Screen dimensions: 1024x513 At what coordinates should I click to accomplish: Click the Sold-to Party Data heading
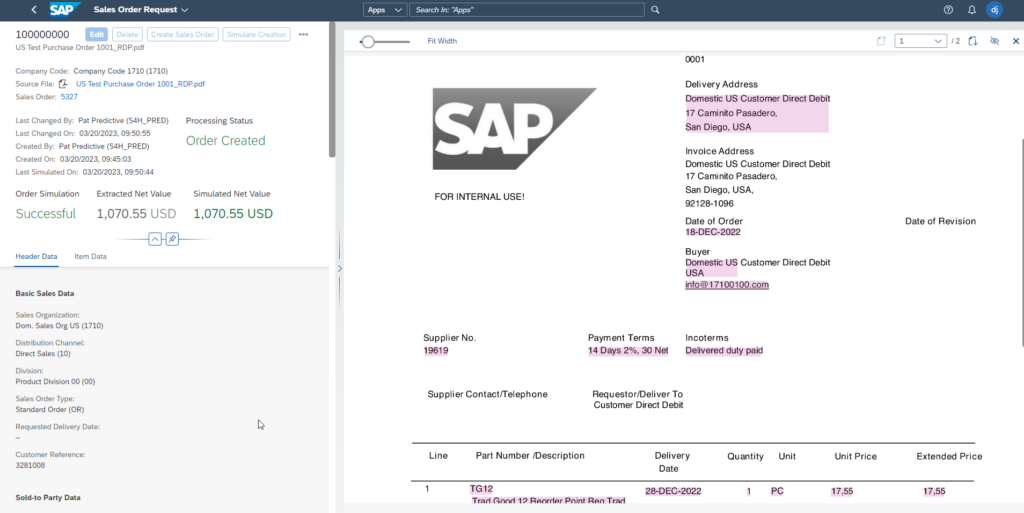tap(48, 497)
